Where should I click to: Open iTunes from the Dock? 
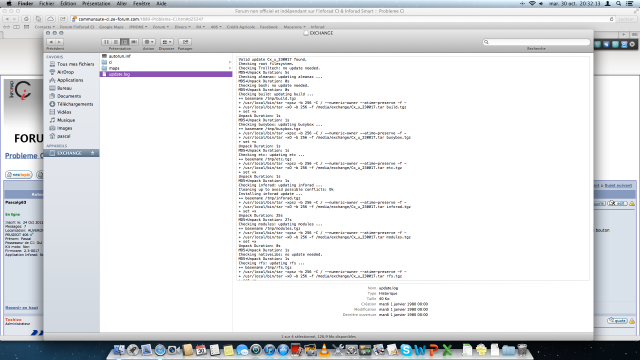click(x=269, y=350)
